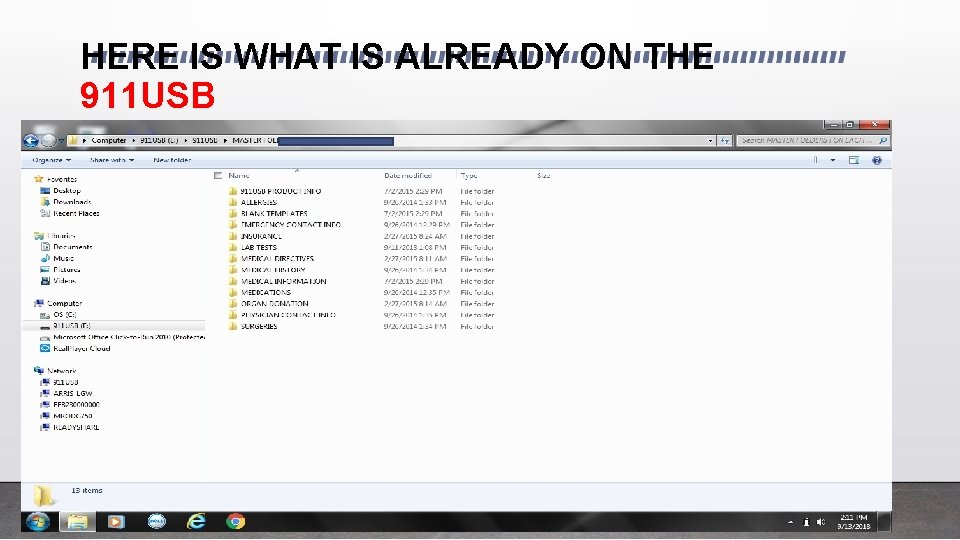Open the address bar history dropdown arrow
Image resolution: width=960 pixels, height=540 pixels.
point(710,141)
